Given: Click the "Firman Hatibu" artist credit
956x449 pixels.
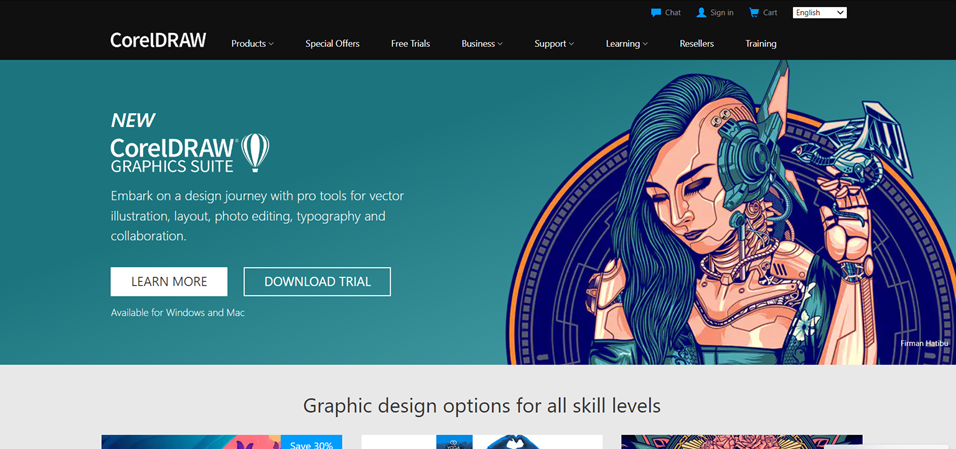Looking at the screenshot, I should pos(924,343).
